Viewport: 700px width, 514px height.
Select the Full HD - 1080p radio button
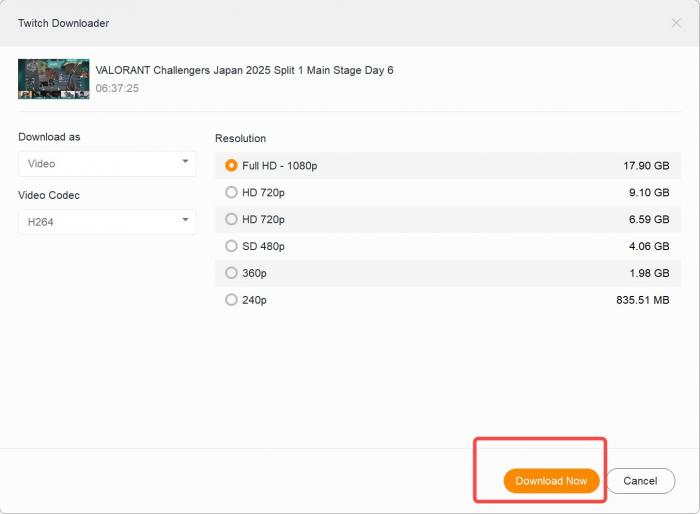click(231, 166)
